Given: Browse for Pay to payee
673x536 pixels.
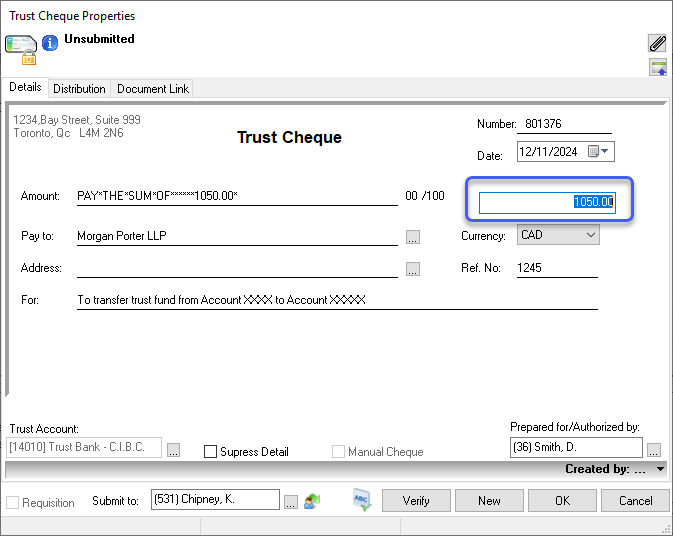Looking at the screenshot, I should tap(412, 237).
